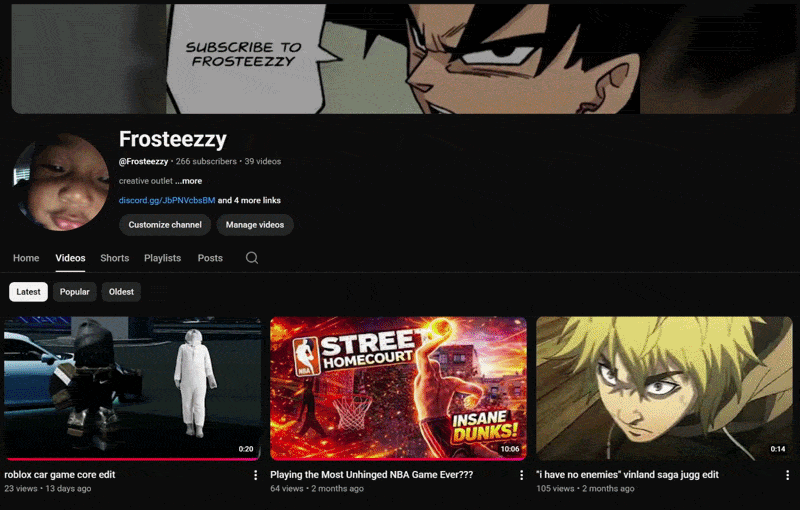
Task: Click the red watch progress bar on roblox video
Action: 133,459
